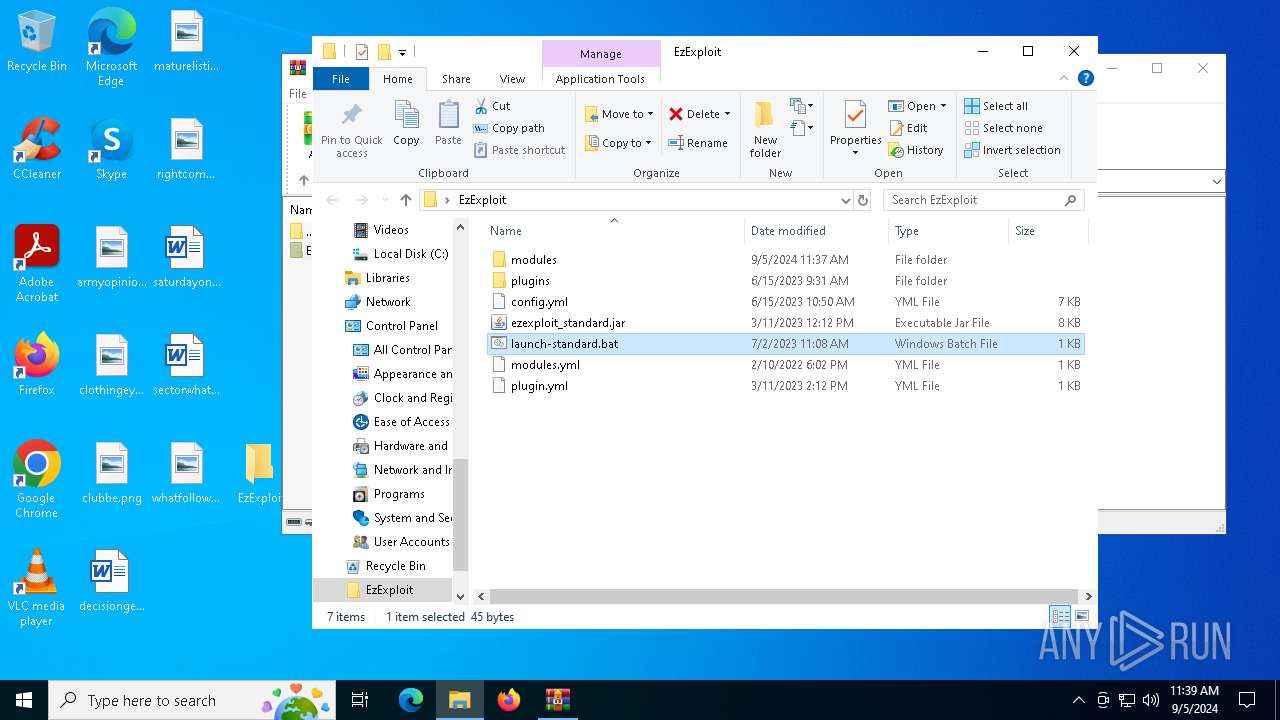Select ezexploit_standard.jar file
Screen dimensions: 1280x720
(785, 323)
